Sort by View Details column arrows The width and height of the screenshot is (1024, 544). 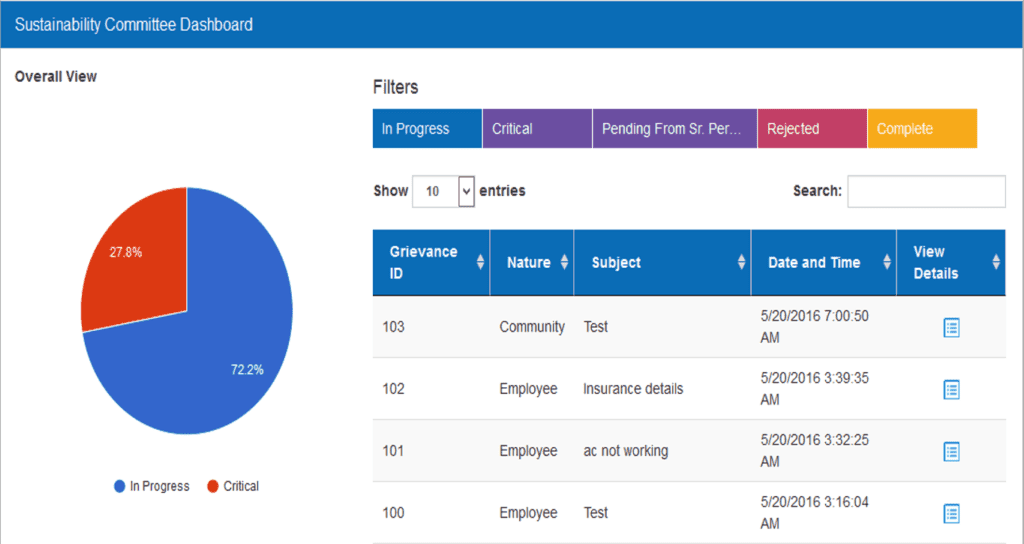tap(995, 262)
